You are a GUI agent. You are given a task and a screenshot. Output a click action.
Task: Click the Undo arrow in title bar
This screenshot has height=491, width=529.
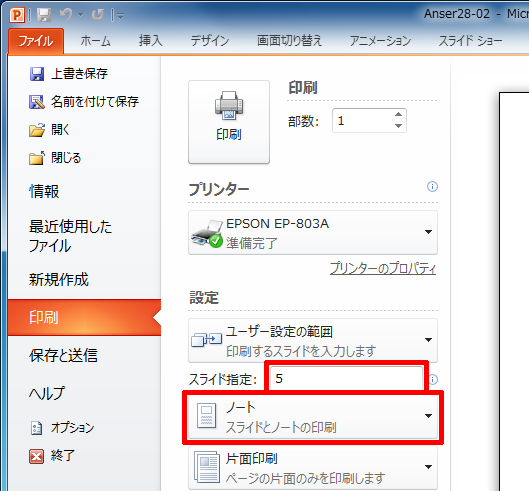66,15
